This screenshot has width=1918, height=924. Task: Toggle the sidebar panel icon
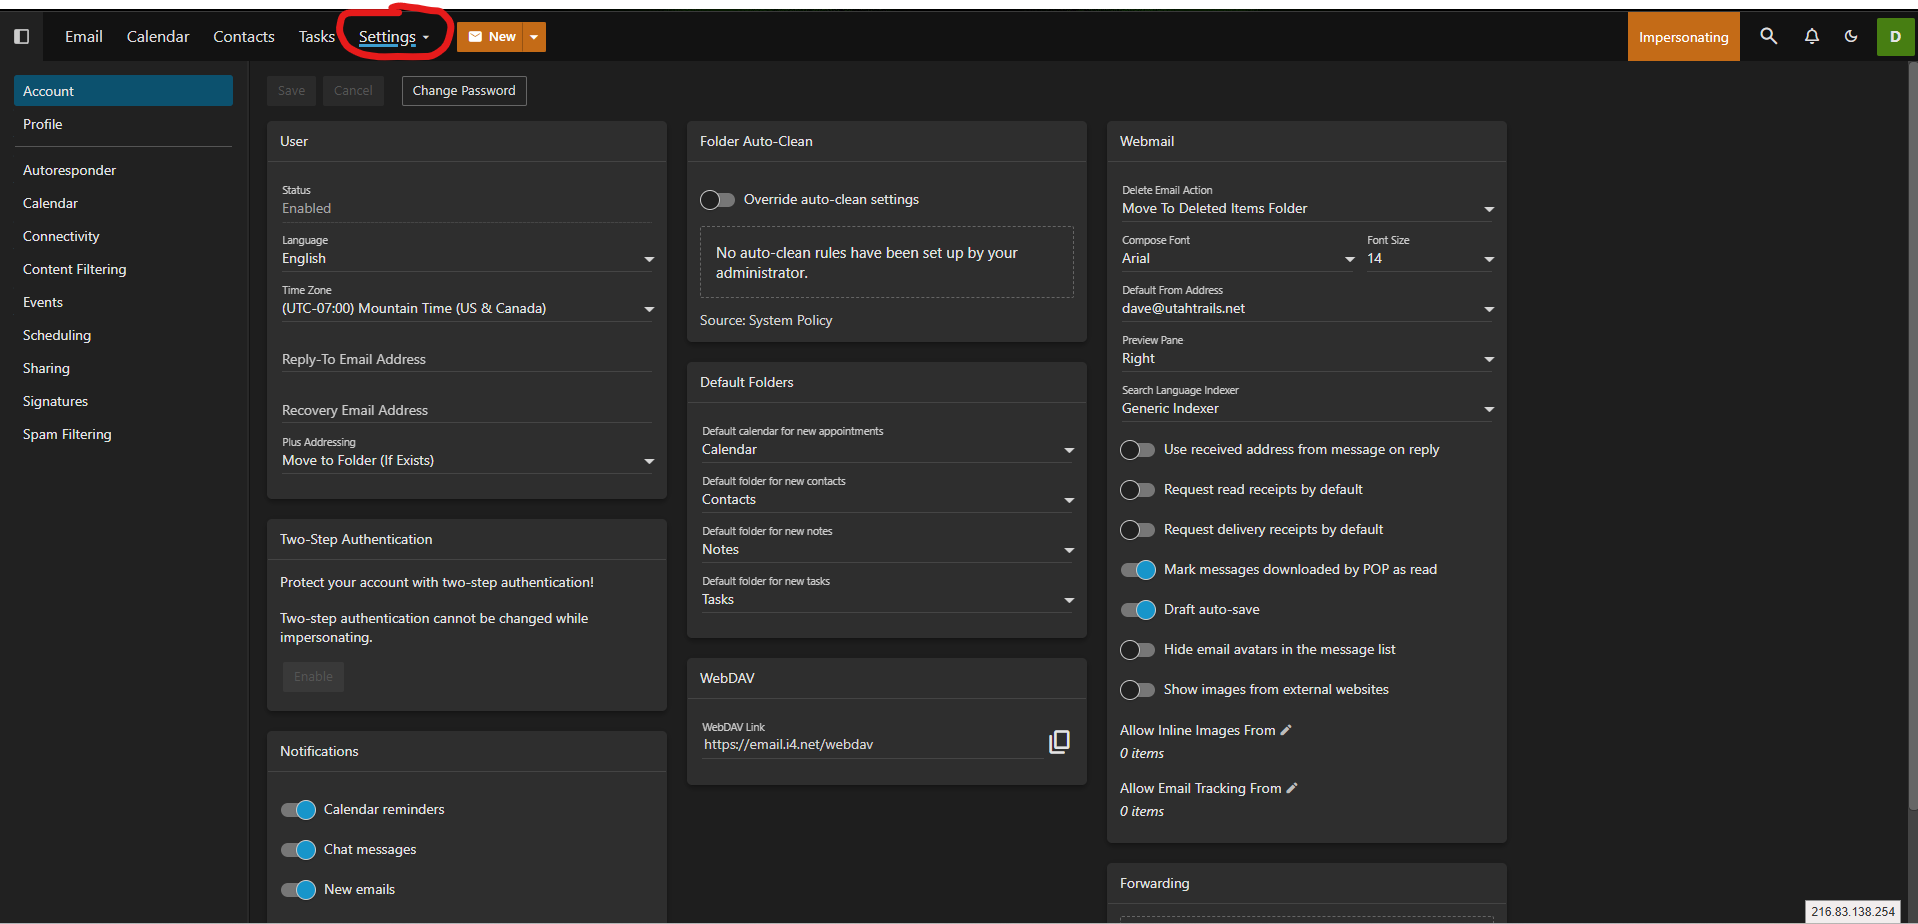coord(21,37)
